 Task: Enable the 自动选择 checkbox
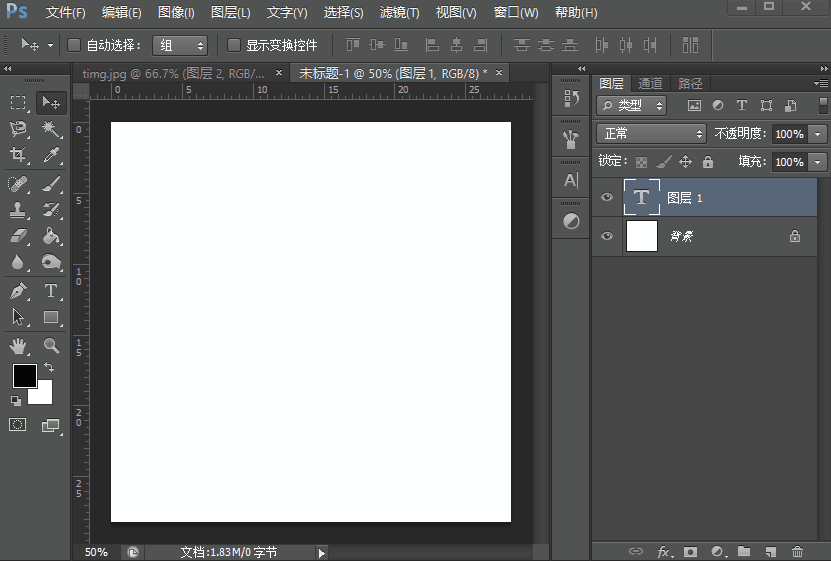[x=74, y=46]
